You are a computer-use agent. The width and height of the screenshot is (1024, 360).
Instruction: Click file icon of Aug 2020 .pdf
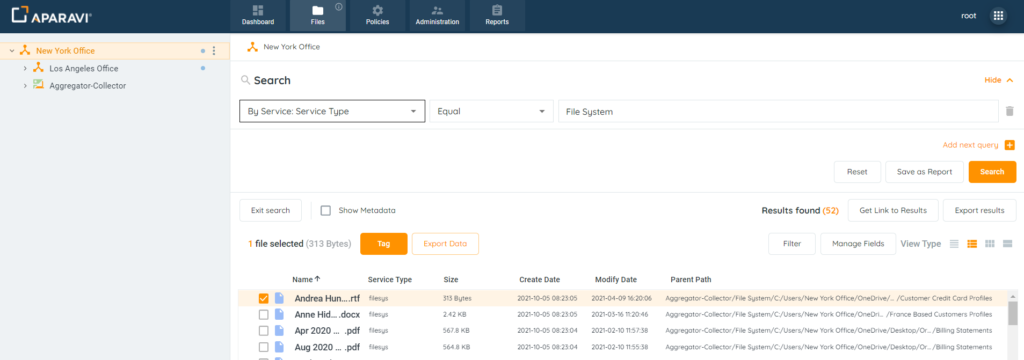click(x=280, y=347)
